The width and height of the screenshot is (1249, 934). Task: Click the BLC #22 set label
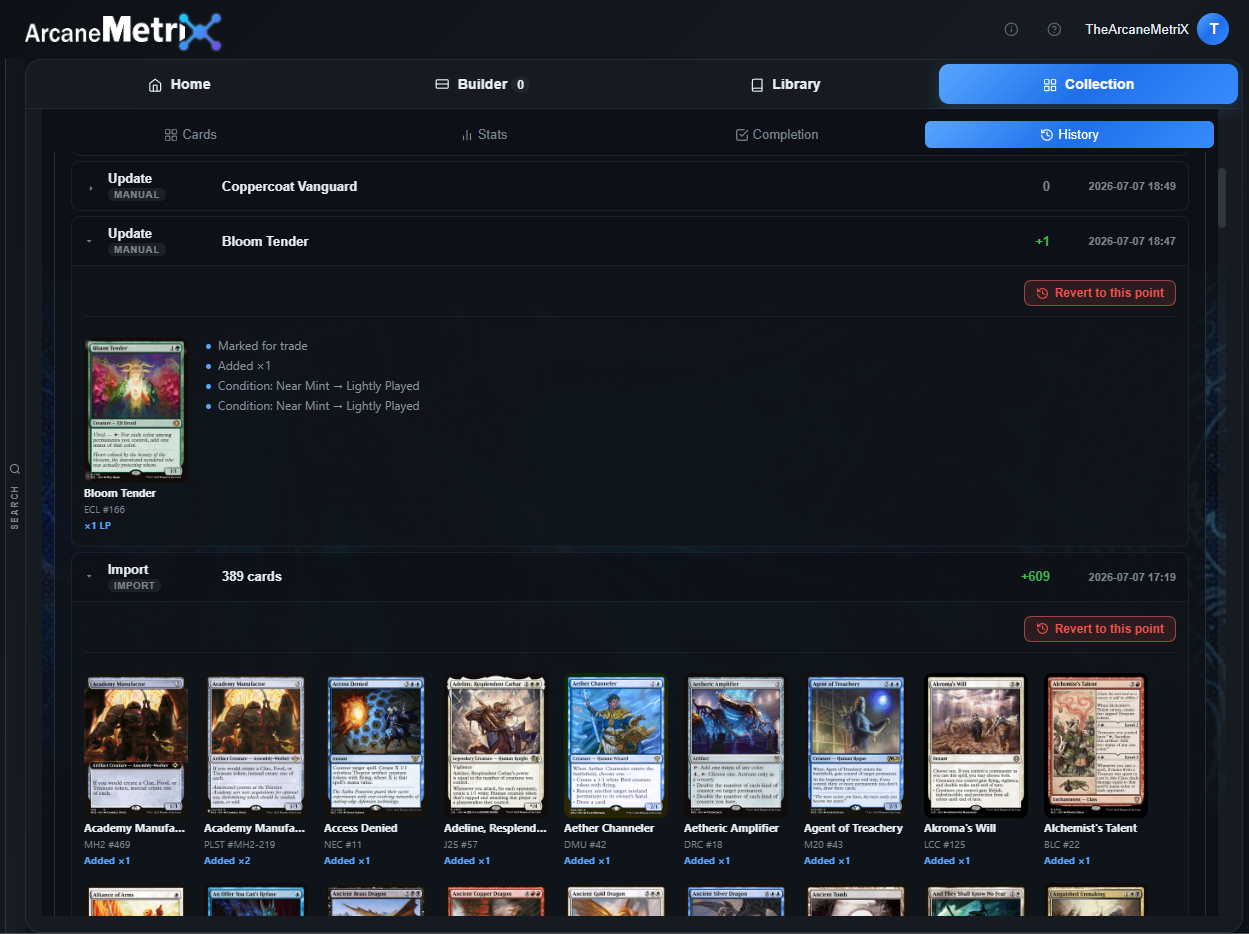tap(1062, 845)
